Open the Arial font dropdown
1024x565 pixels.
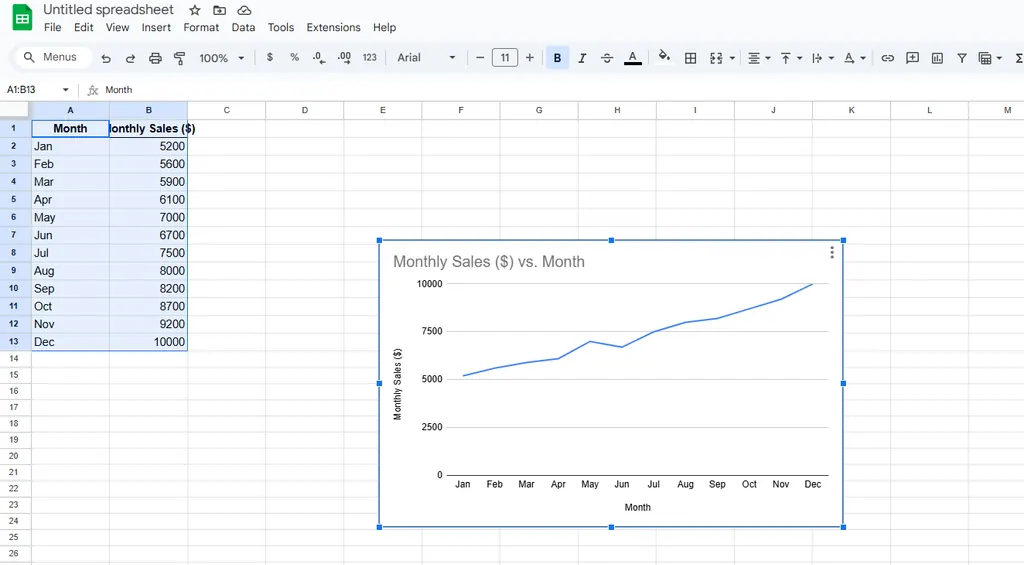tap(426, 58)
